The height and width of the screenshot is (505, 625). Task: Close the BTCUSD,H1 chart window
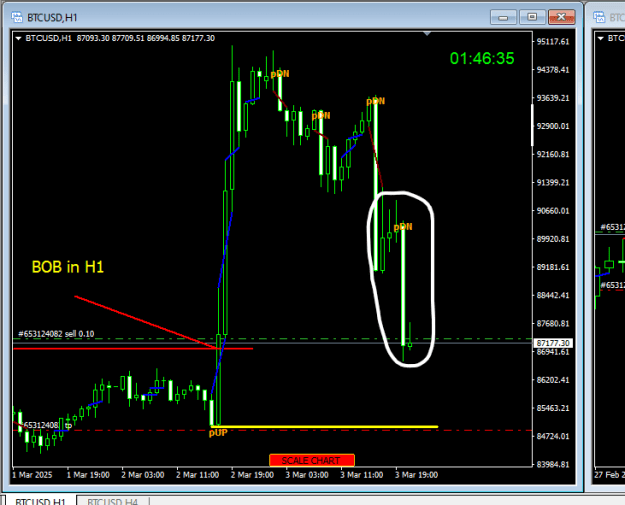pos(561,17)
